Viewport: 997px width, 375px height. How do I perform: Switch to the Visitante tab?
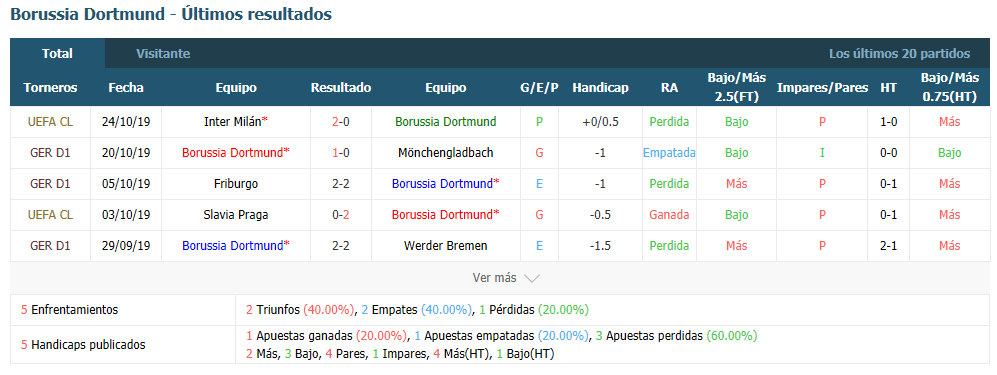pos(163,54)
